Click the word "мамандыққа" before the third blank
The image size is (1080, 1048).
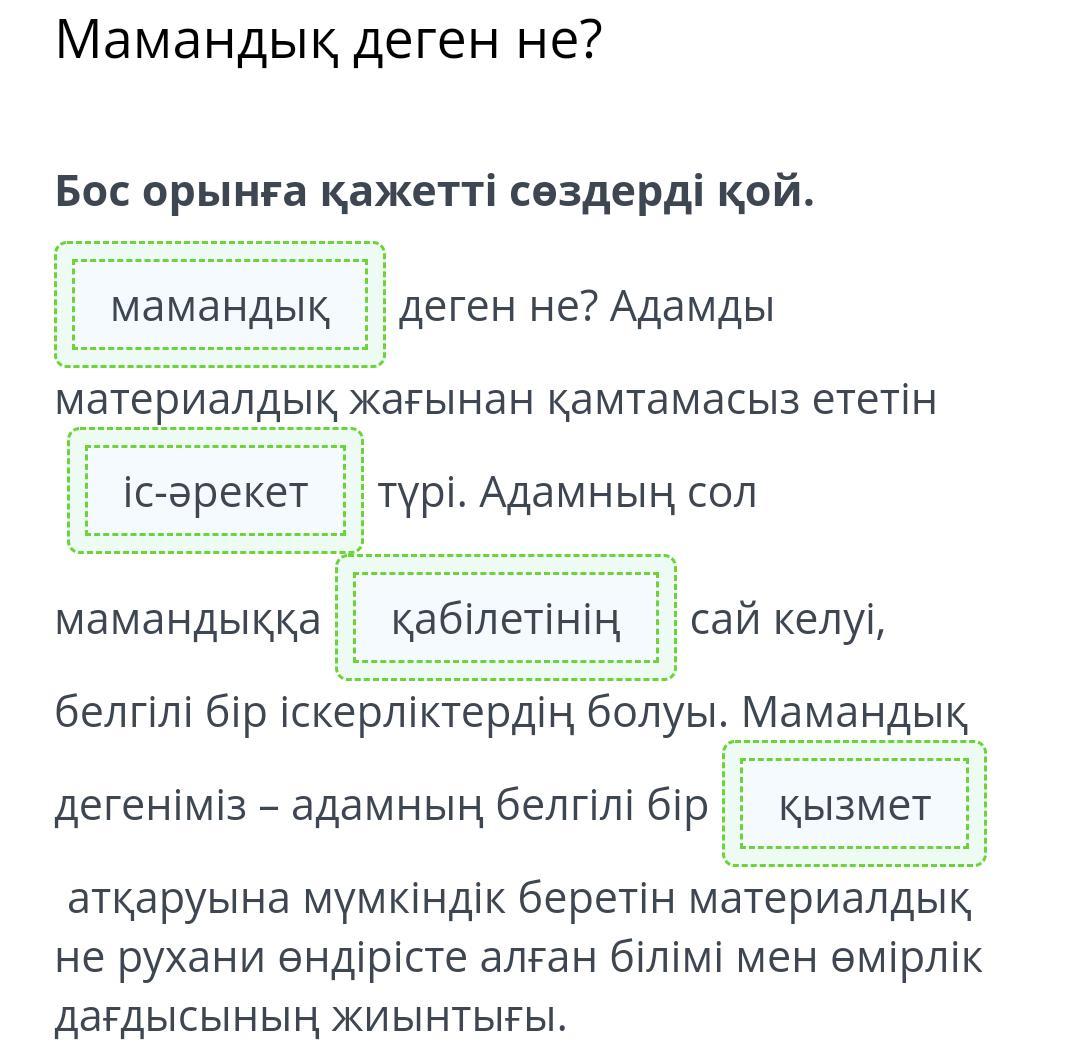pos(187,619)
